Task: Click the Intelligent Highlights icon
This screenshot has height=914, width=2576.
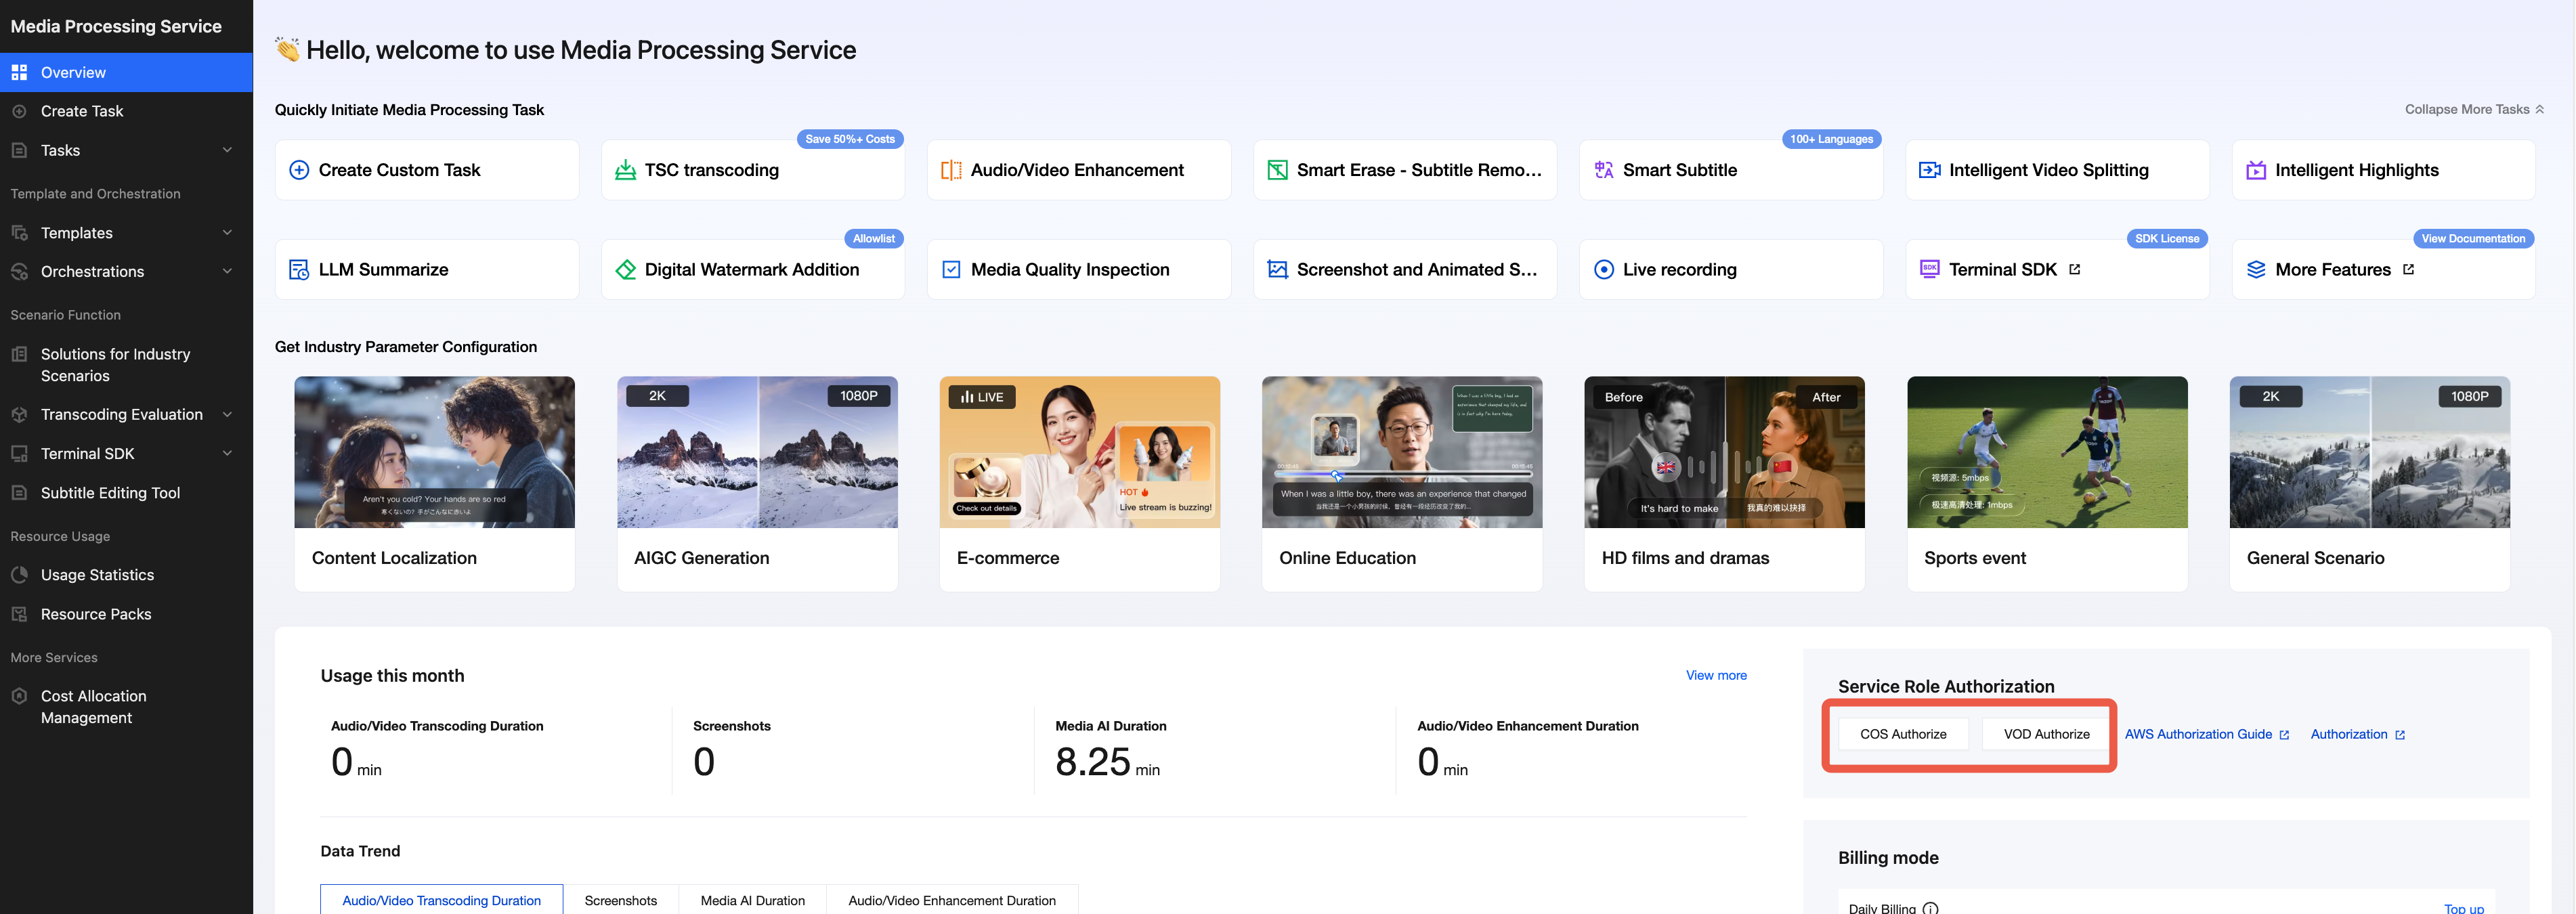Action: coord(2255,170)
